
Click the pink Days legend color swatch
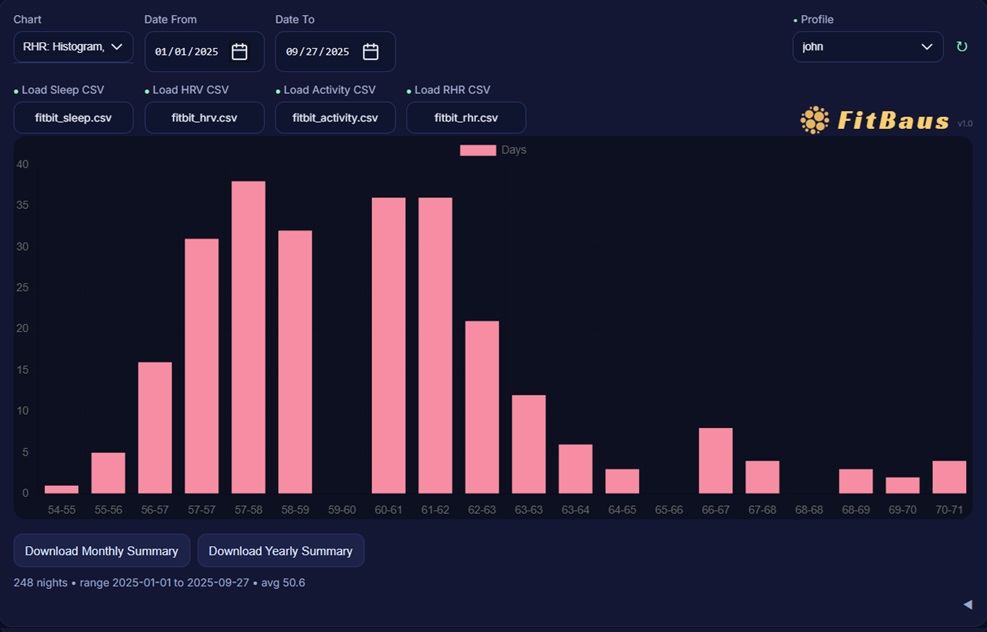pyautogui.click(x=477, y=150)
